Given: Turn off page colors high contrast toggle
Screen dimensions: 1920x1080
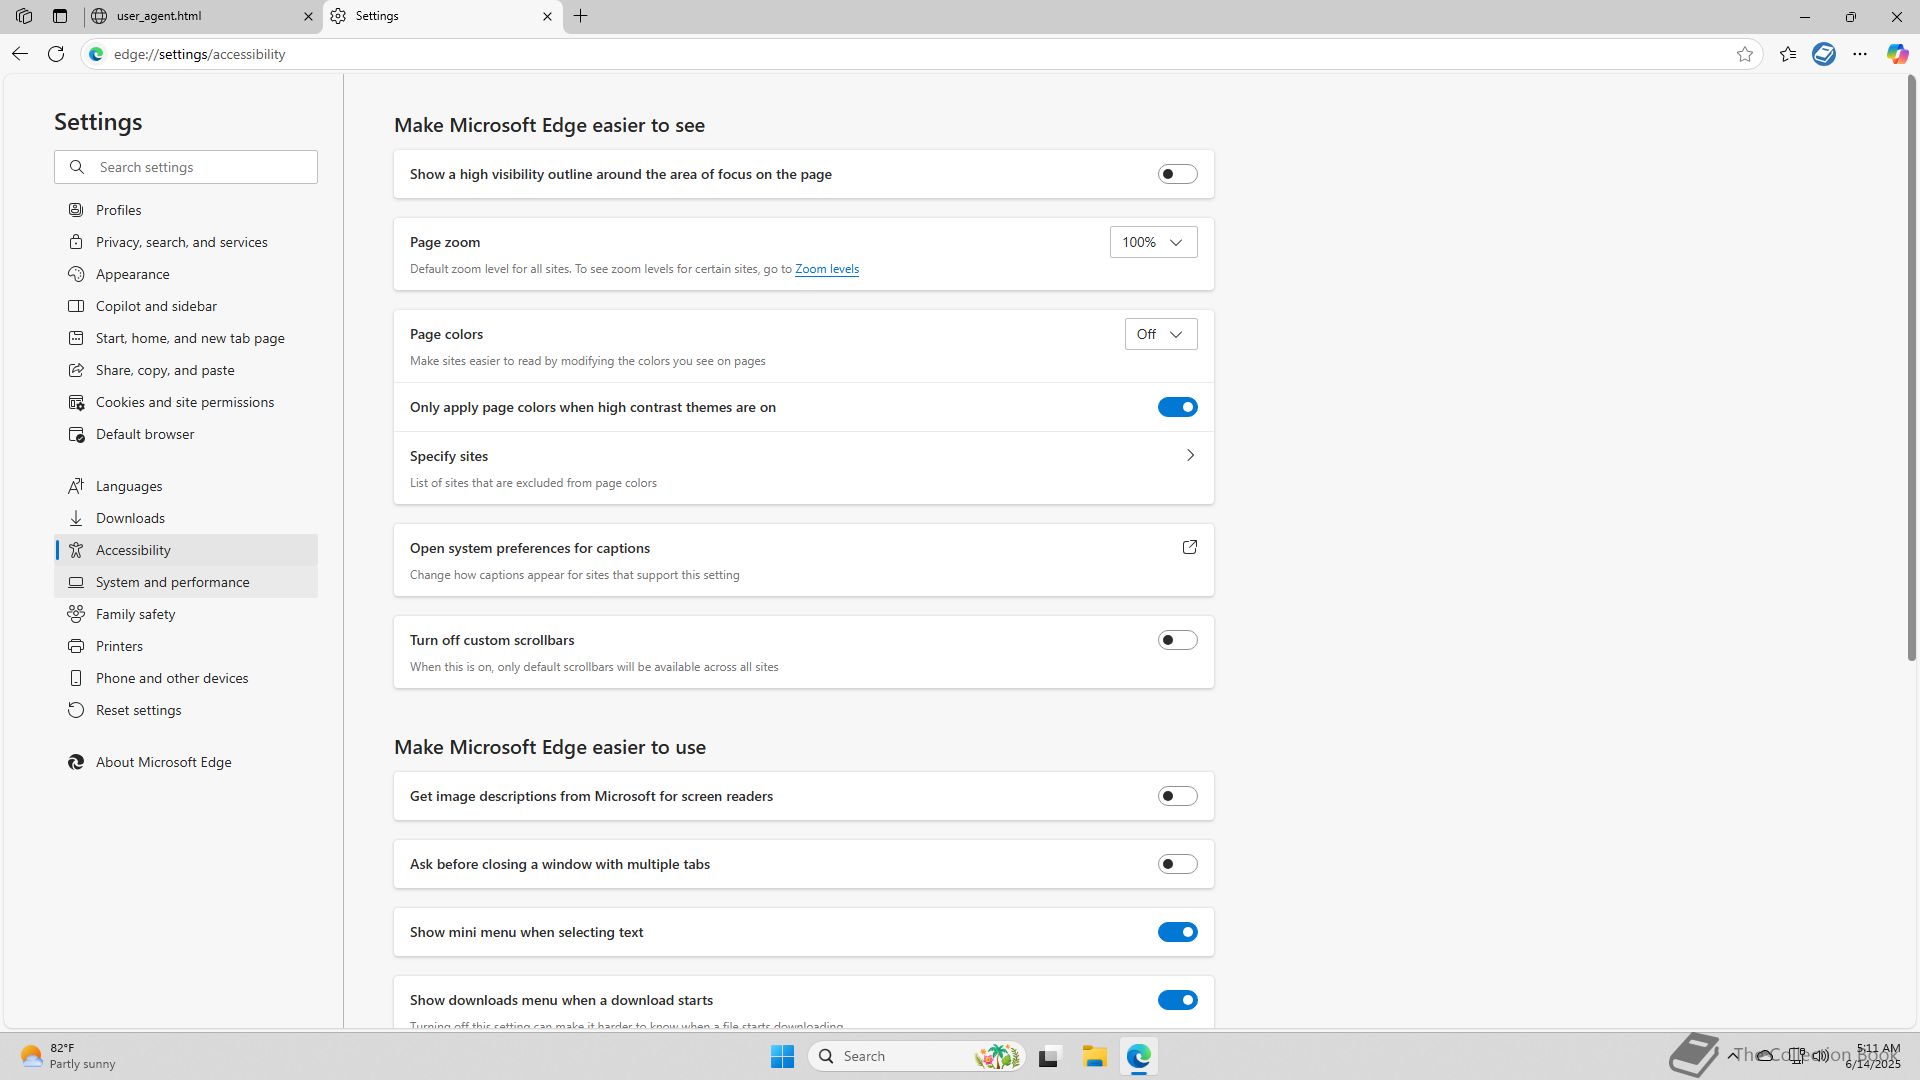Looking at the screenshot, I should tap(1177, 407).
